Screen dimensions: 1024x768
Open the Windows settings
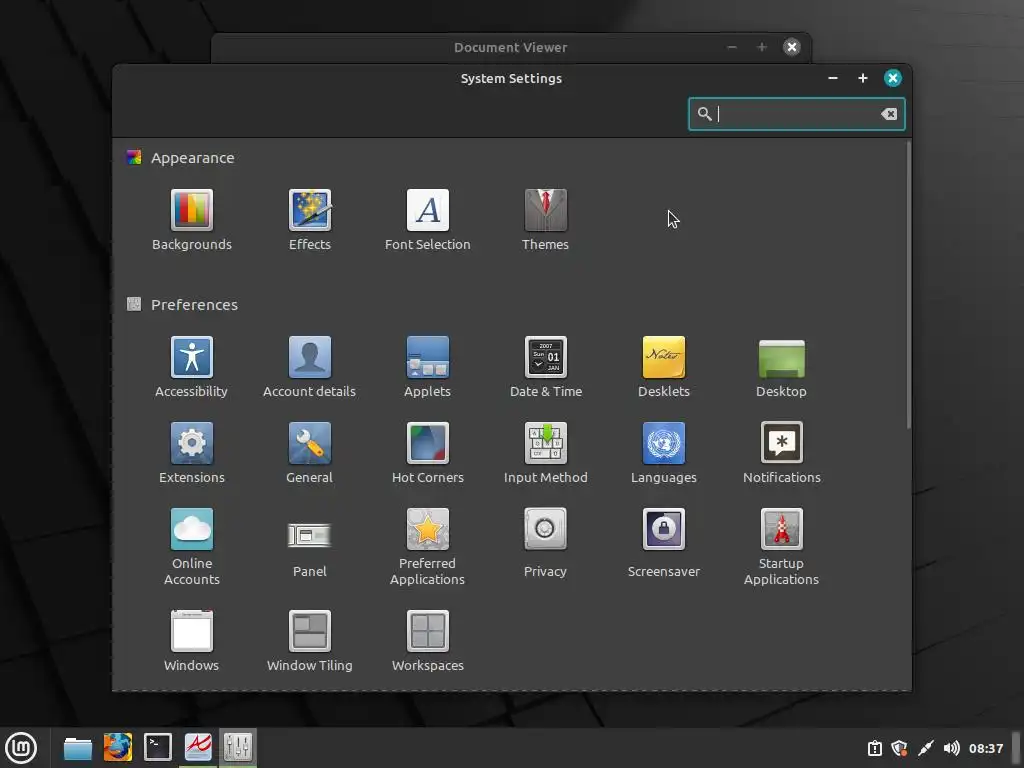click(191, 641)
